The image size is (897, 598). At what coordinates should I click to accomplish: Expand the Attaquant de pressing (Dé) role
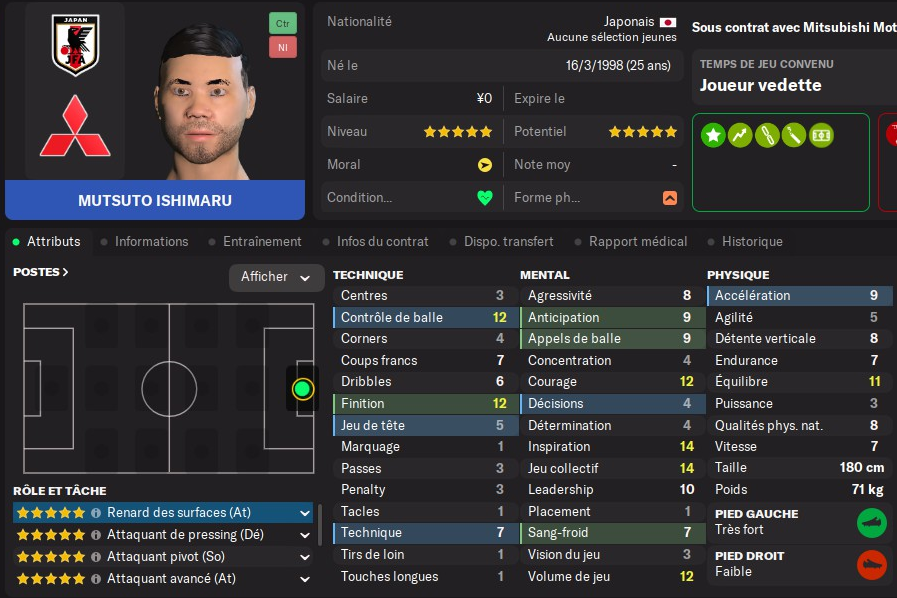305,535
